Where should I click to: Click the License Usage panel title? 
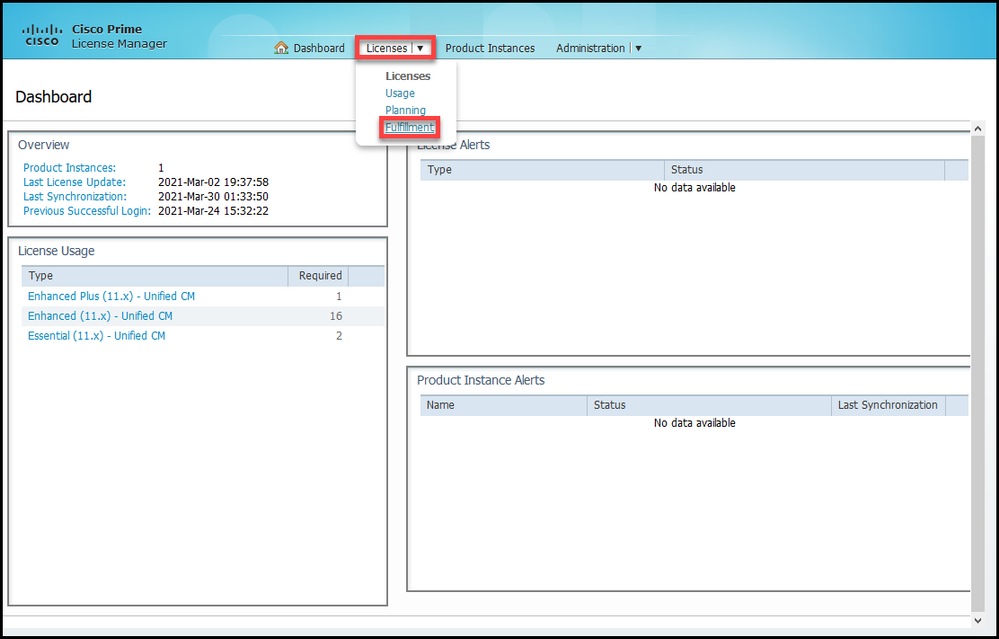pos(56,251)
